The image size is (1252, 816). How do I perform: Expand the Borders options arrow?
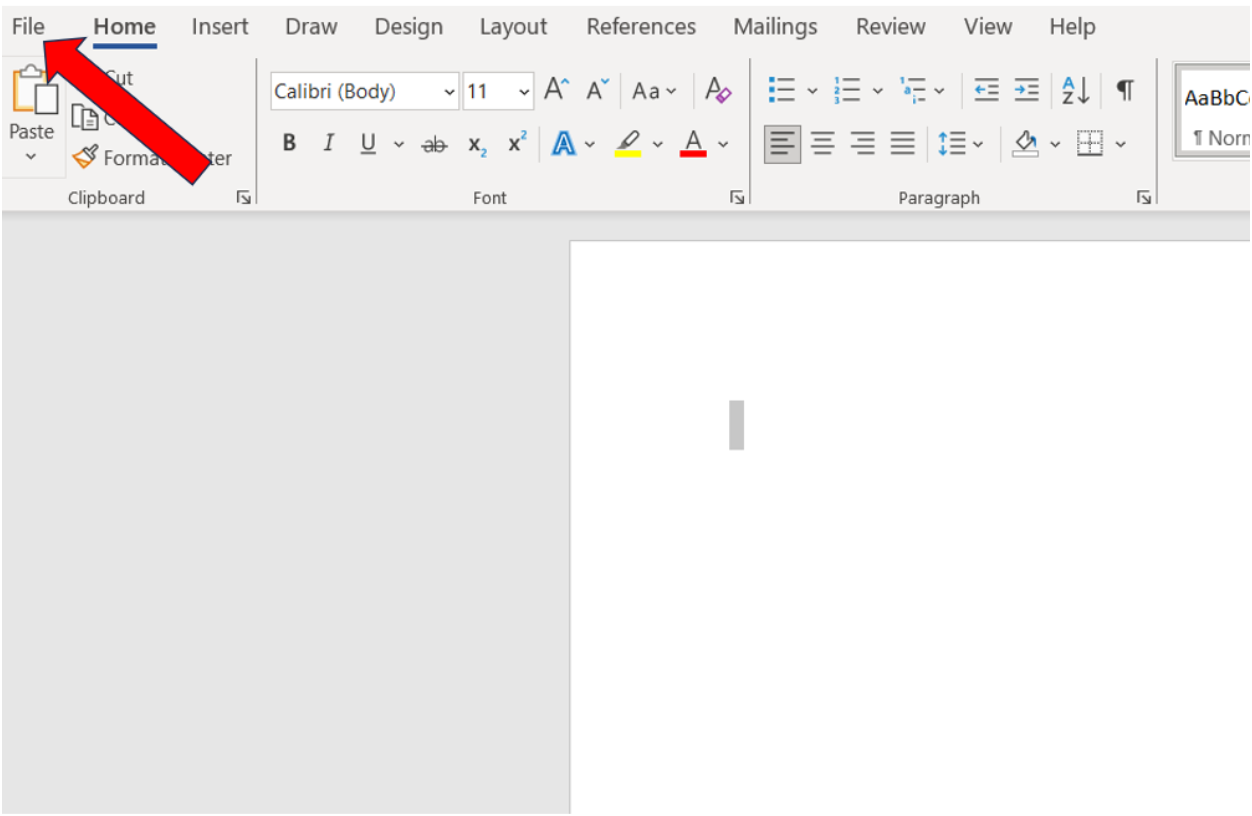coord(1120,145)
